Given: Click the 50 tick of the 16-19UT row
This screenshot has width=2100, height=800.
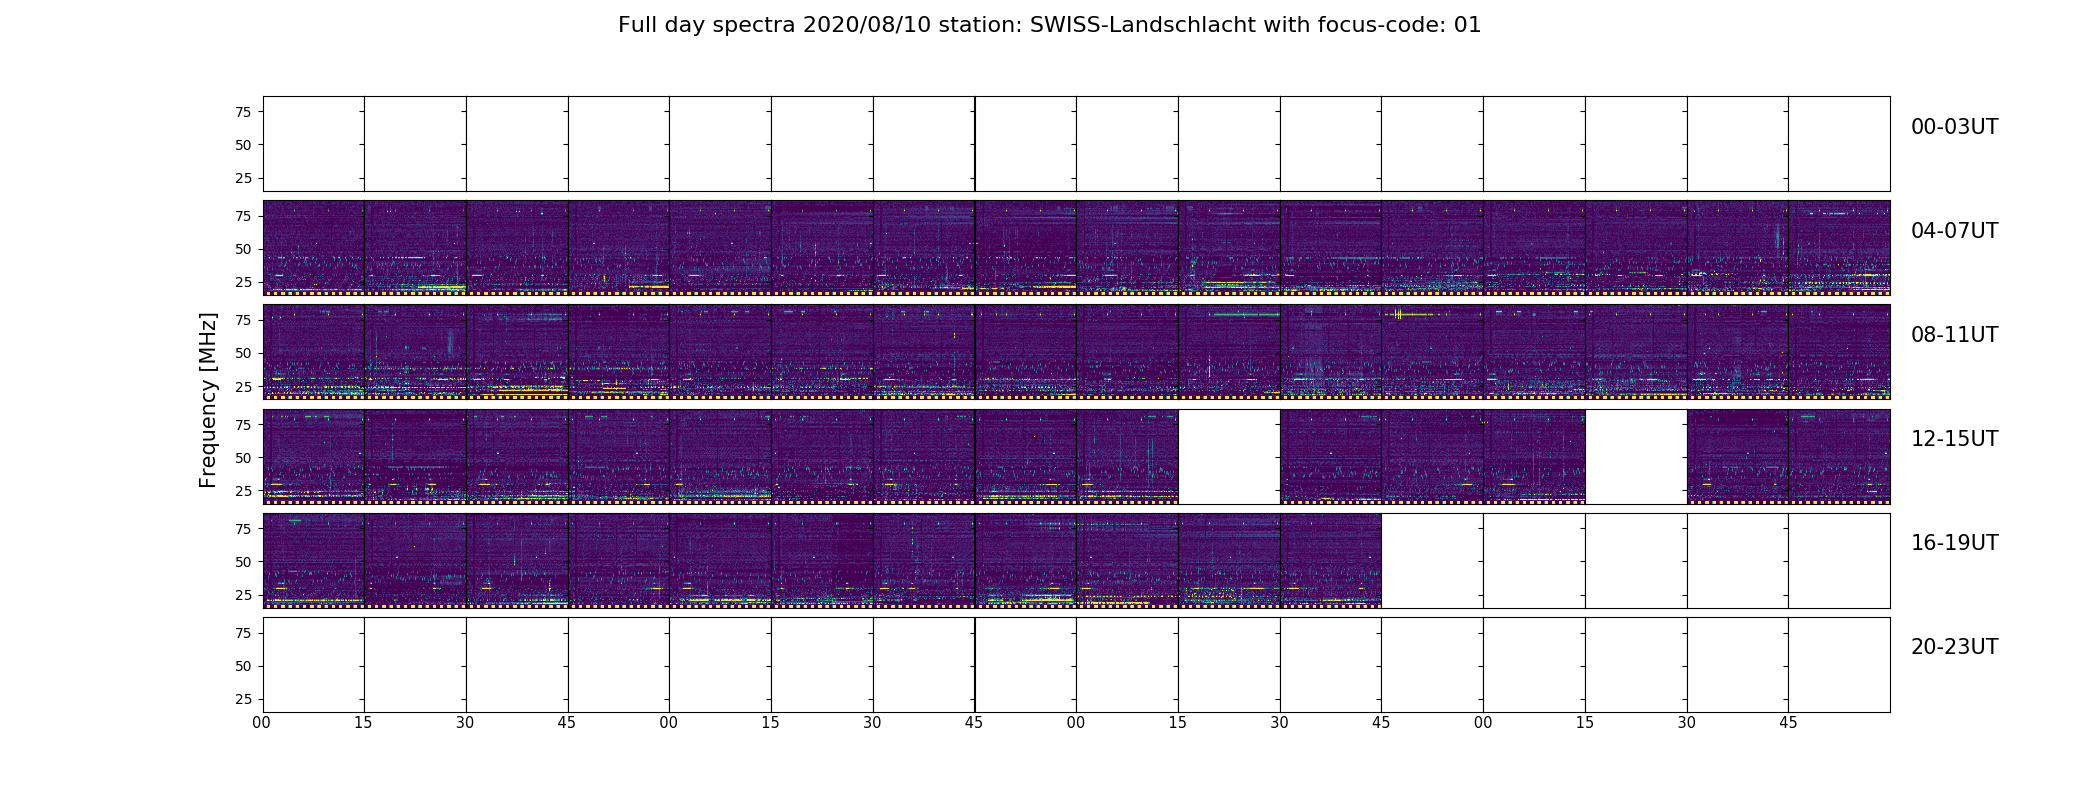Looking at the screenshot, I should [x=243, y=562].
